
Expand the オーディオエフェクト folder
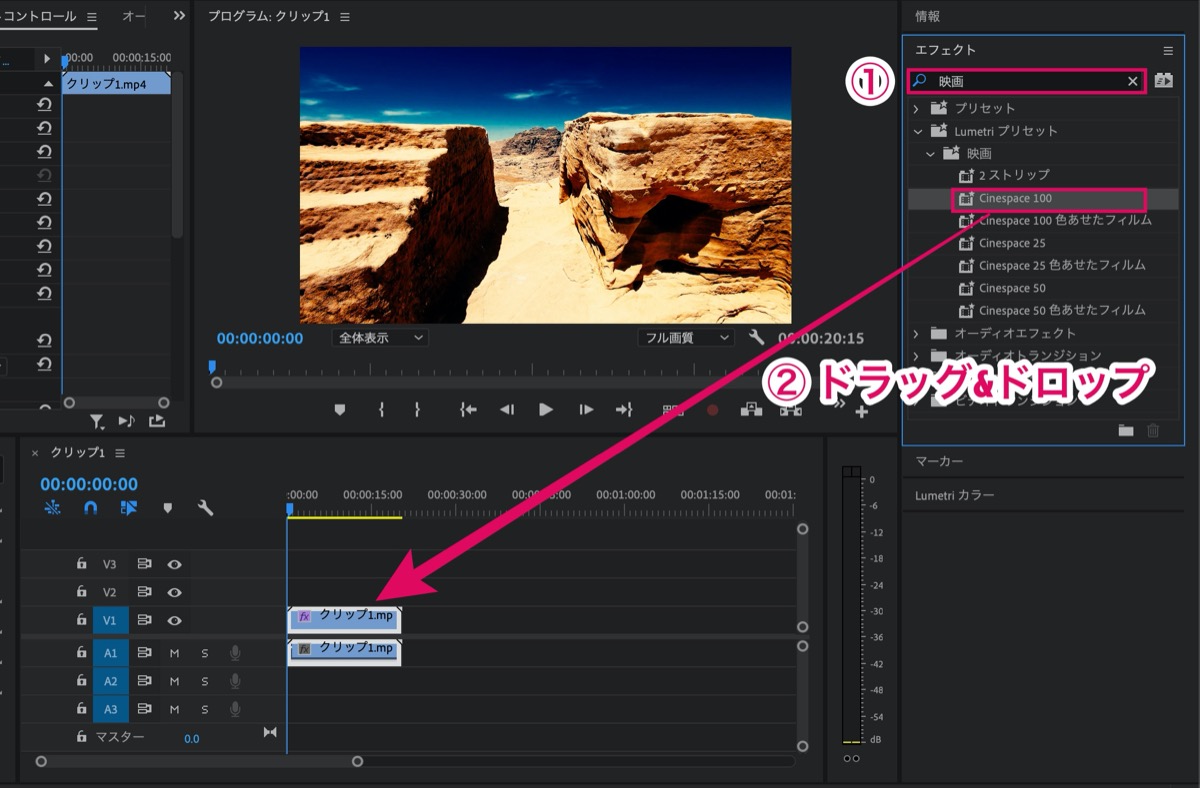[x=916, y=333]
